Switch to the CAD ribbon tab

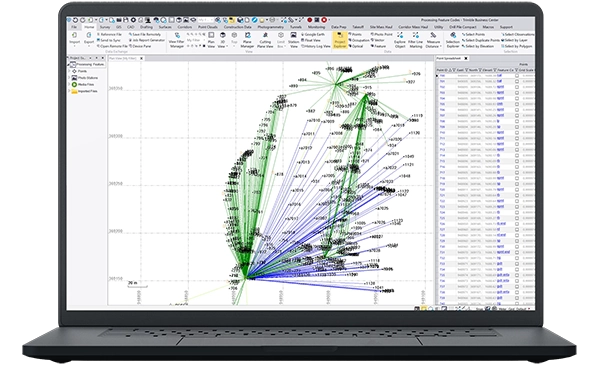pyautogui.click(x=130, y=27)
